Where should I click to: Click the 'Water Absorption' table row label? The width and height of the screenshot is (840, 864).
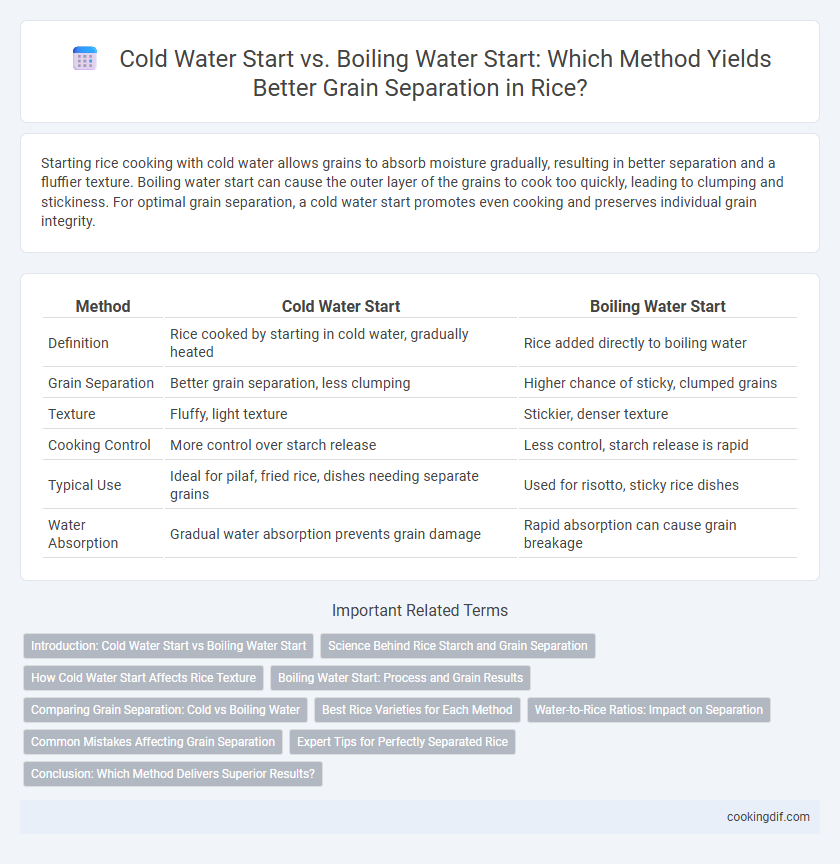[x=83, y=534]
